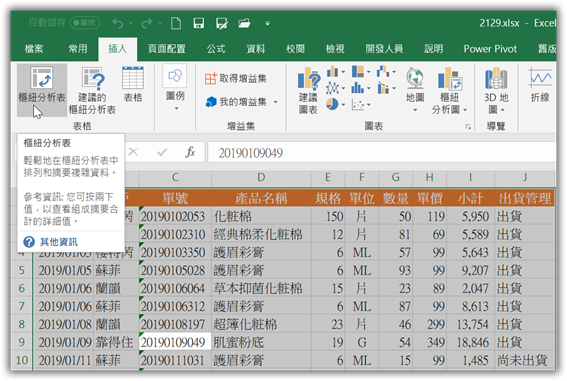
Task: Open the scatter chart dropdown
Action: [x=369, y=105]
